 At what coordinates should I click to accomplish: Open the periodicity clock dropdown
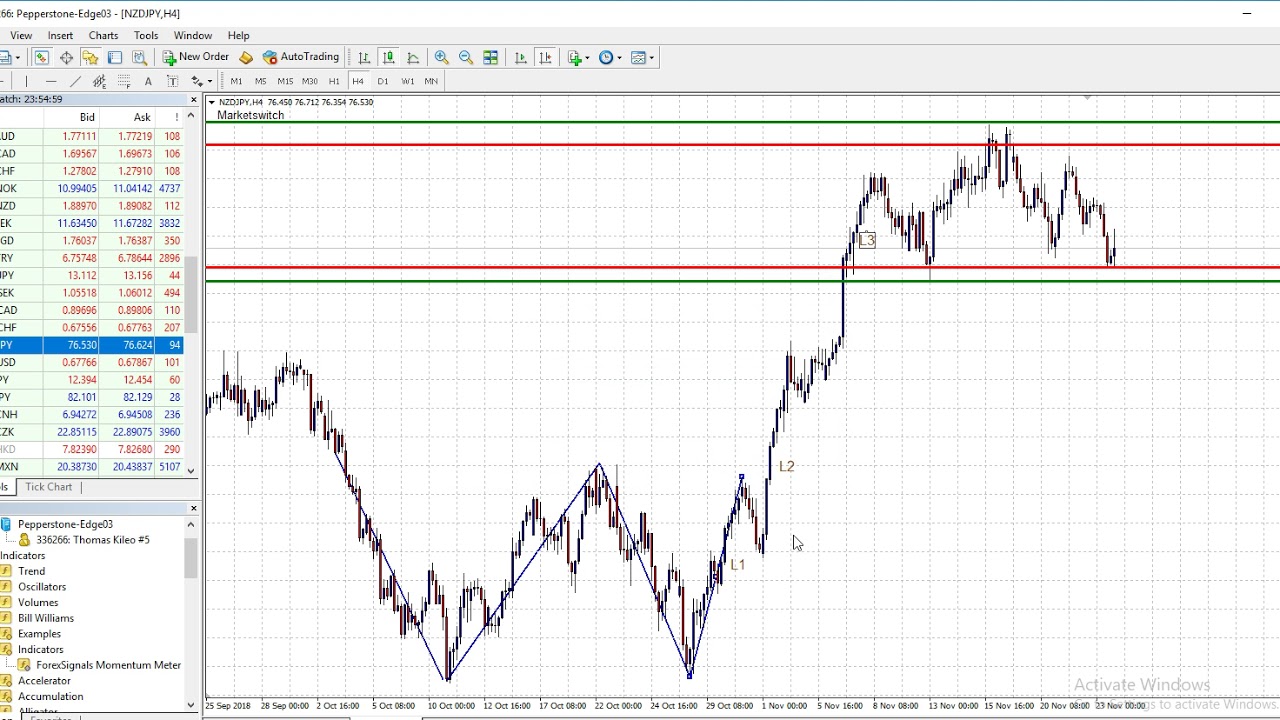point(610,57)
